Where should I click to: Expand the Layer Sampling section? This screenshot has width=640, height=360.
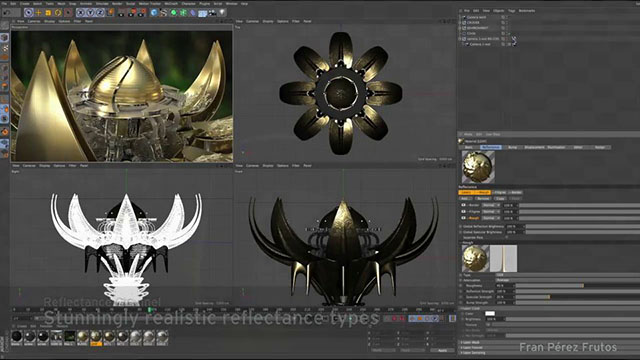[x=473, y=353]
